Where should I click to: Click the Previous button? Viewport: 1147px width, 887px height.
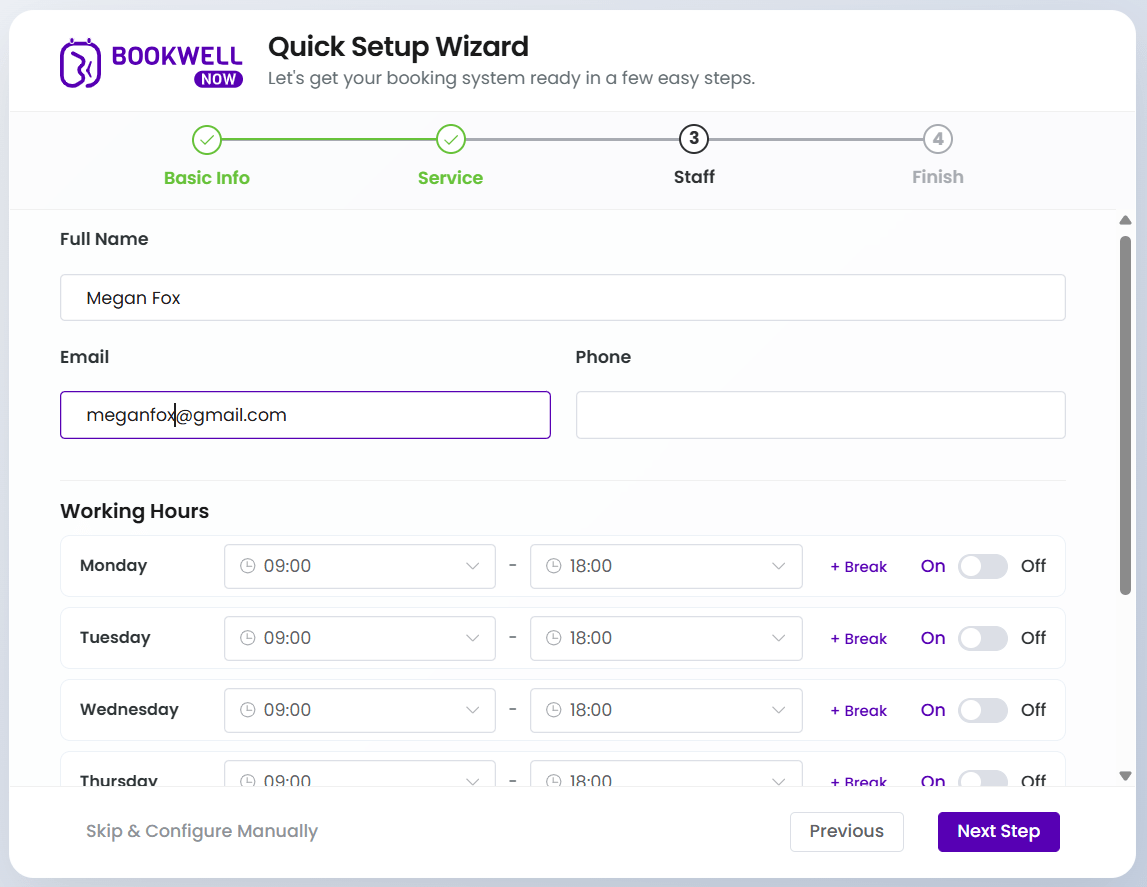click(846, 831)
